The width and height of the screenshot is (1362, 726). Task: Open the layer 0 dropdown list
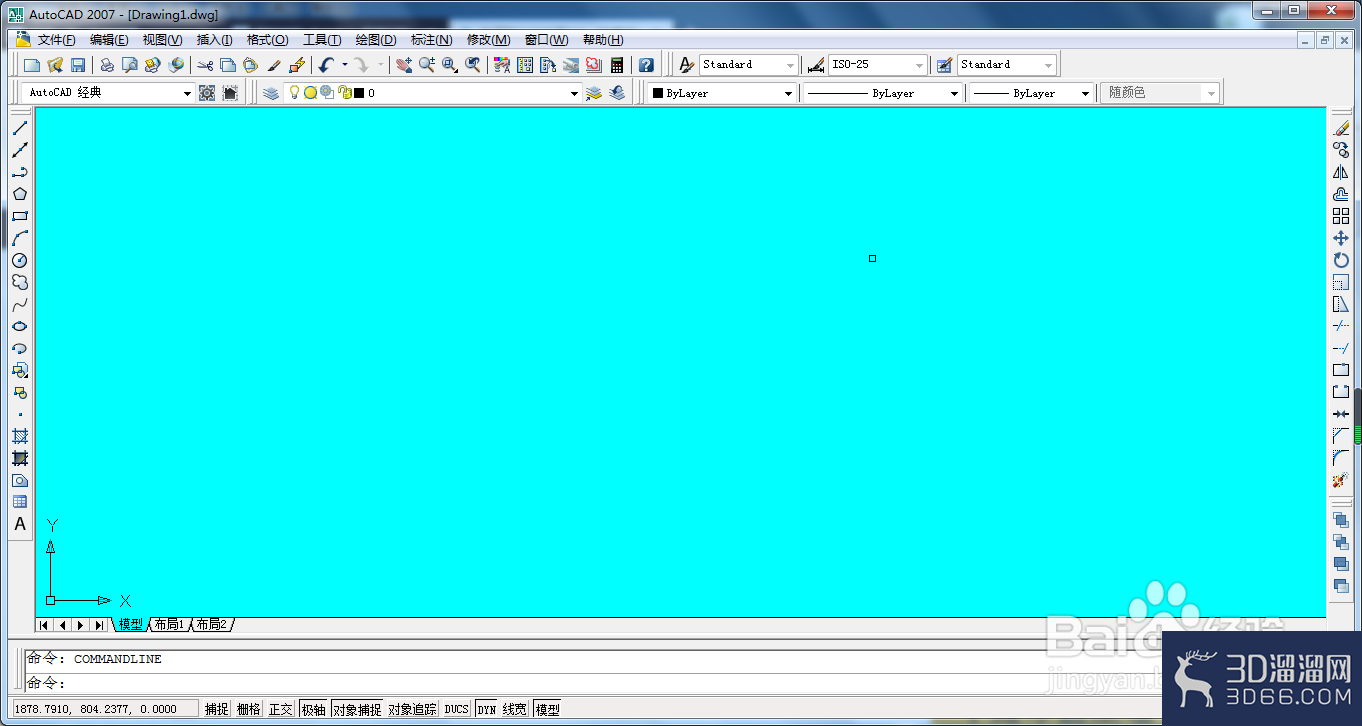point(574,93)
